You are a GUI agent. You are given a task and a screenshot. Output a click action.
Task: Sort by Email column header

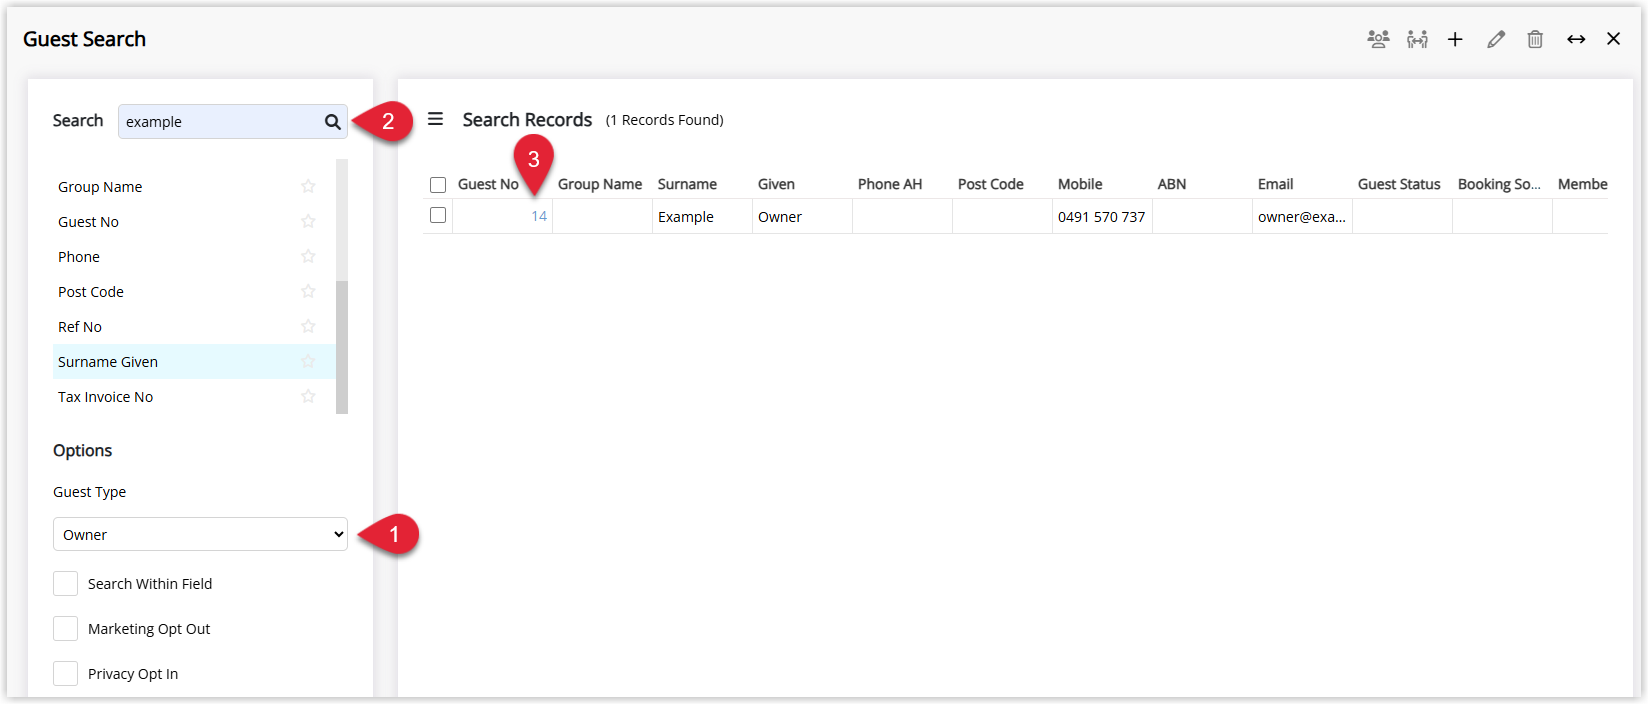click(1276, 184)
